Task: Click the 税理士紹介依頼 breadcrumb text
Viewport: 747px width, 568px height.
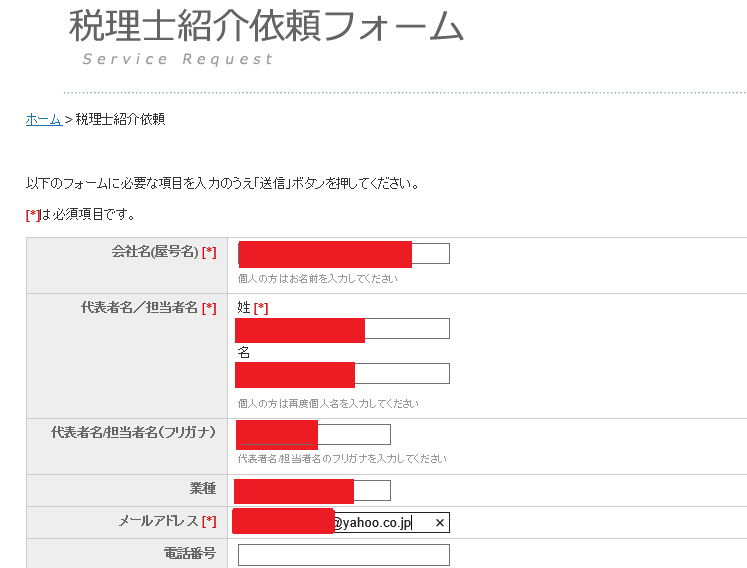Action: [x=120, y=119]
